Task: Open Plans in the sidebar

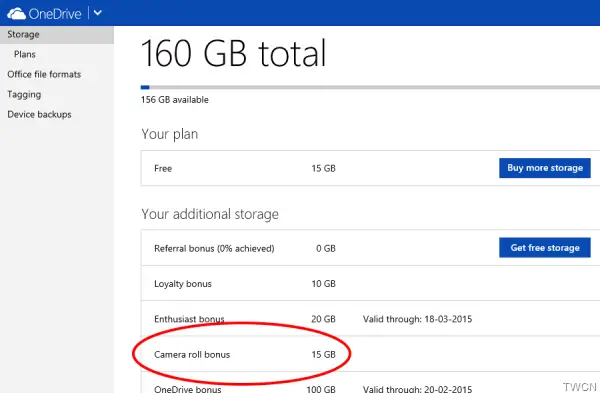Action: tap(25, 54)
